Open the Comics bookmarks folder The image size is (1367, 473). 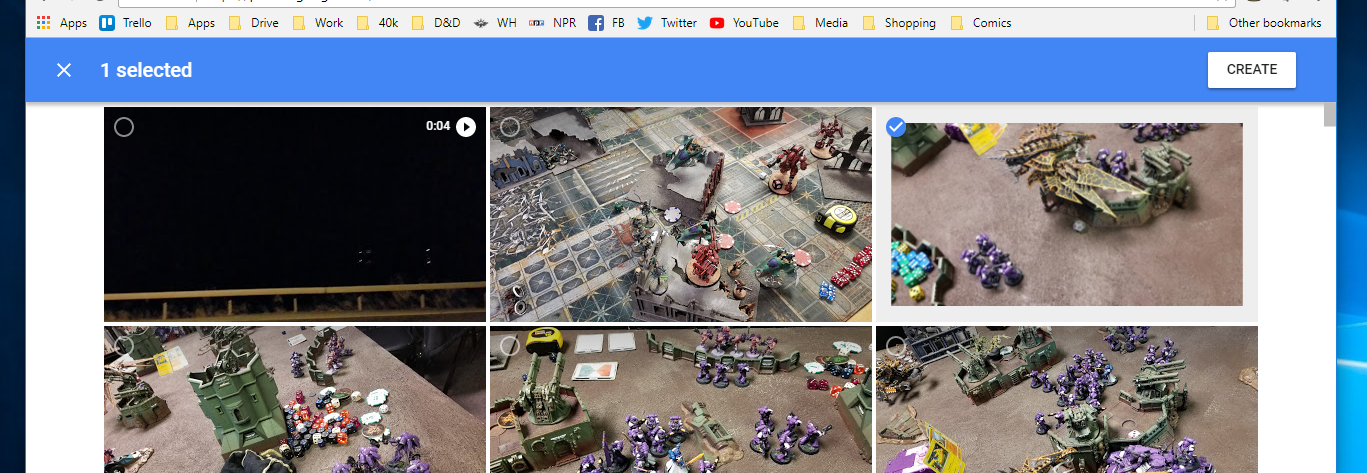coord(981,23)
